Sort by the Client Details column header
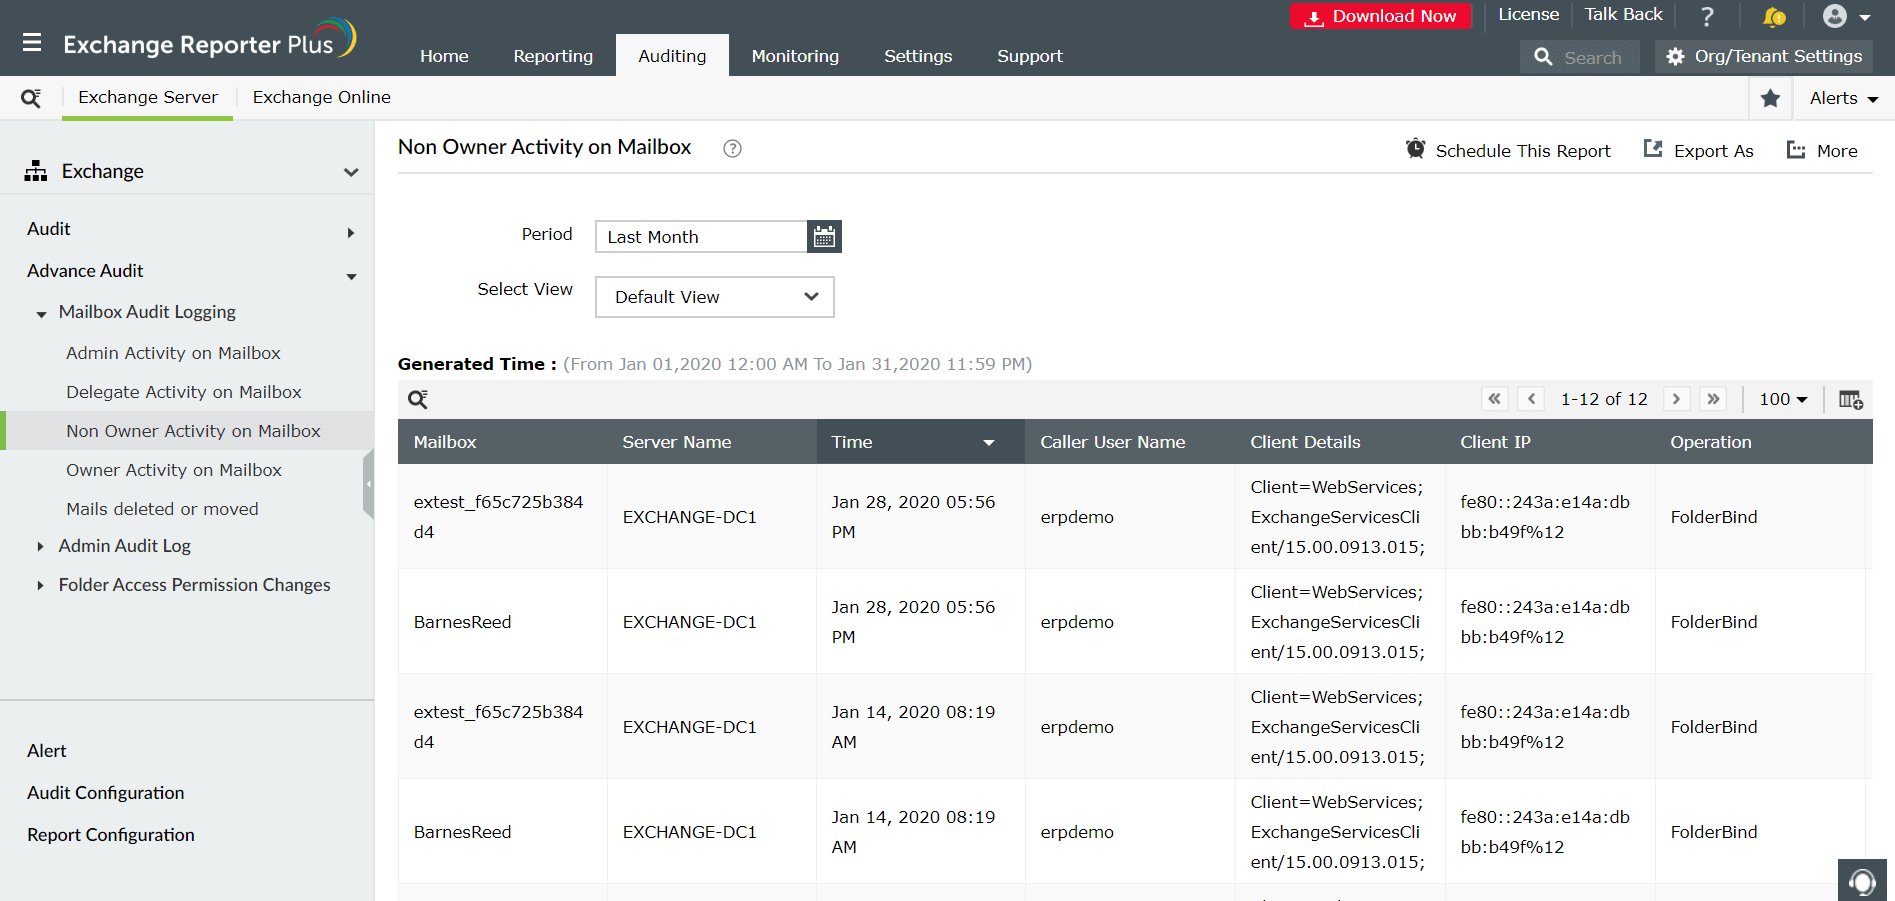 (1305, 442)
